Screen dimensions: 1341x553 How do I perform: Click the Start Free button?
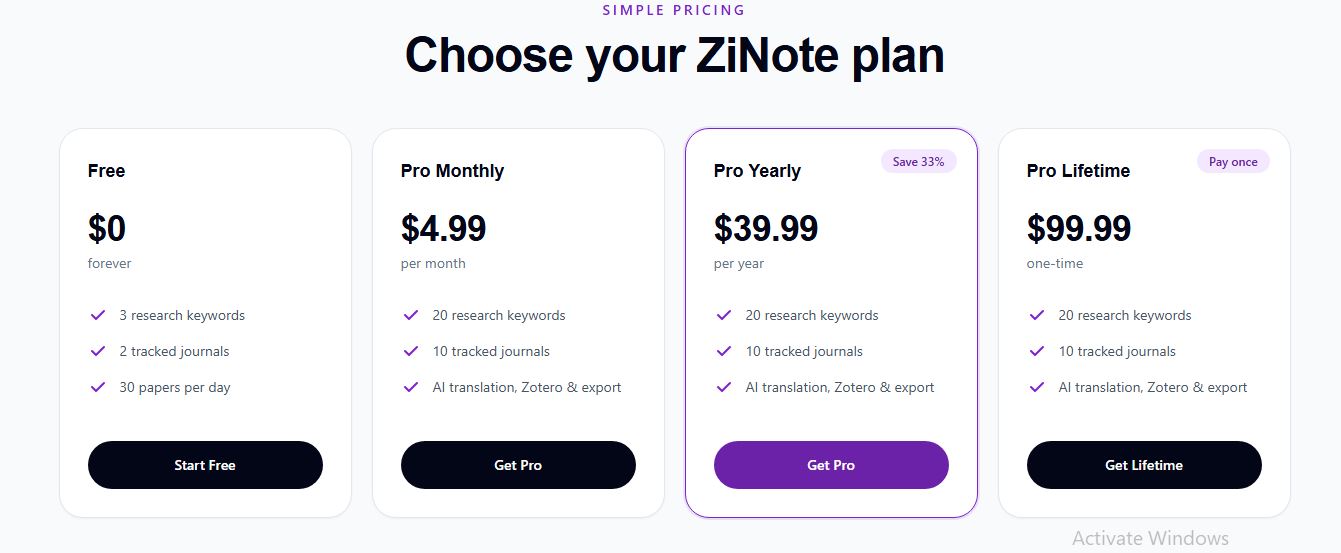tap(205, 465)
